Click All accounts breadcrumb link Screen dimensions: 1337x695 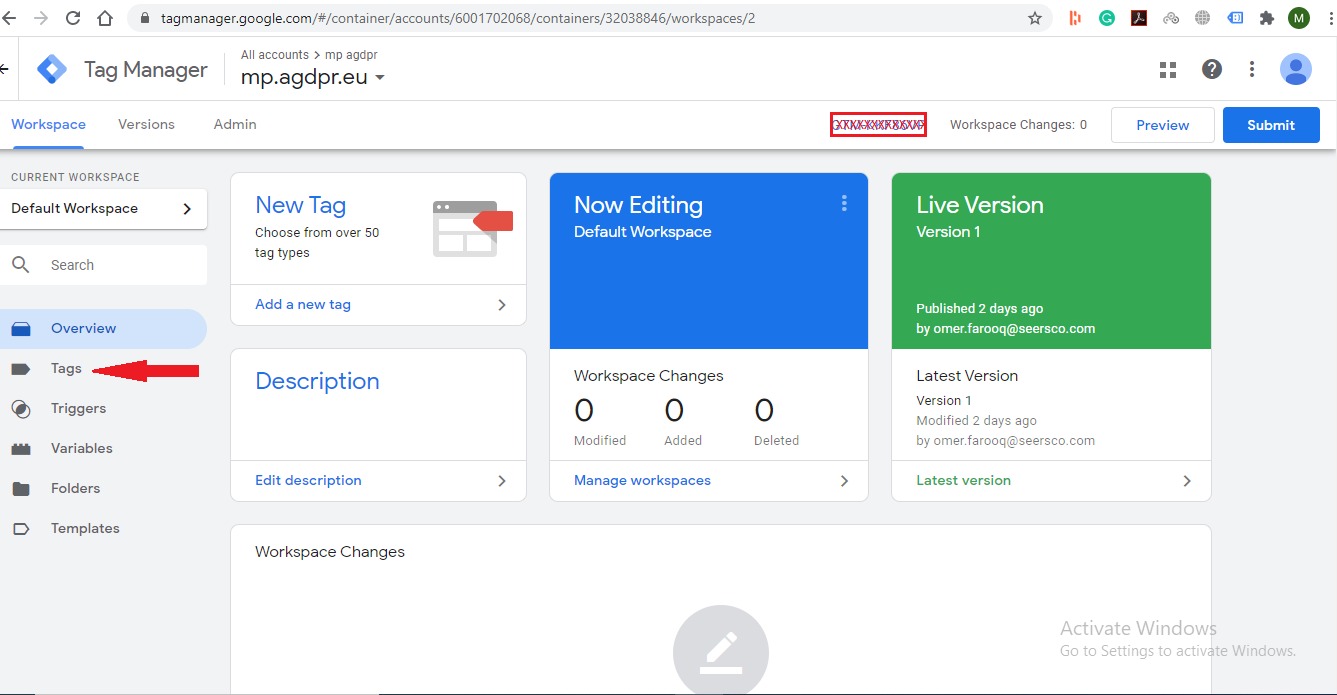click(275, 55)
